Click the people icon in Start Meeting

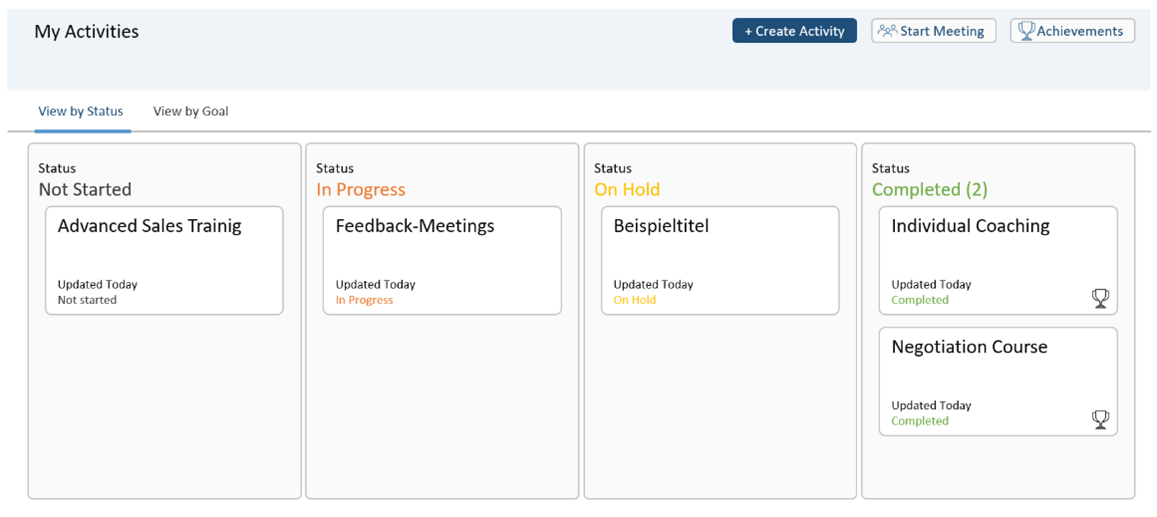887,31
